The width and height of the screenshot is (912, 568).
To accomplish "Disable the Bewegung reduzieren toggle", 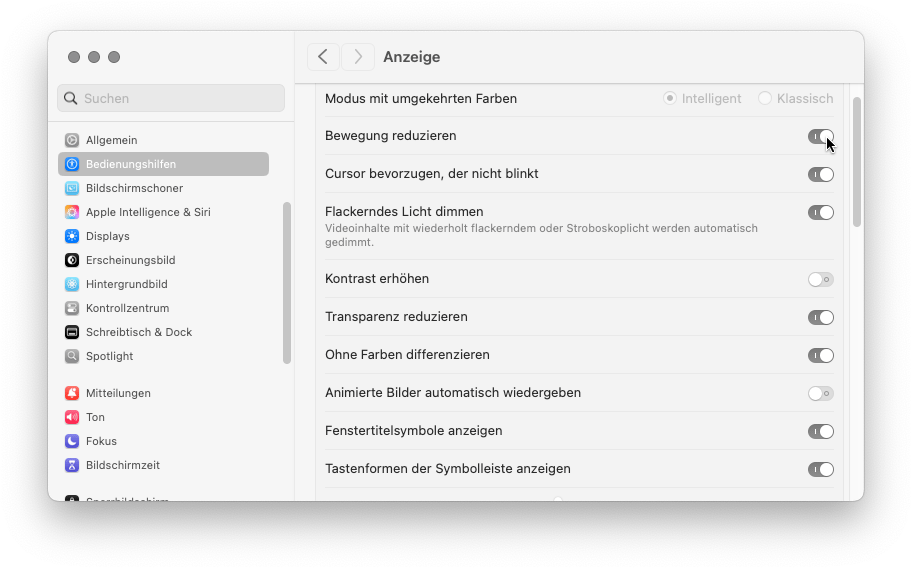I will (x=820, y=136).
